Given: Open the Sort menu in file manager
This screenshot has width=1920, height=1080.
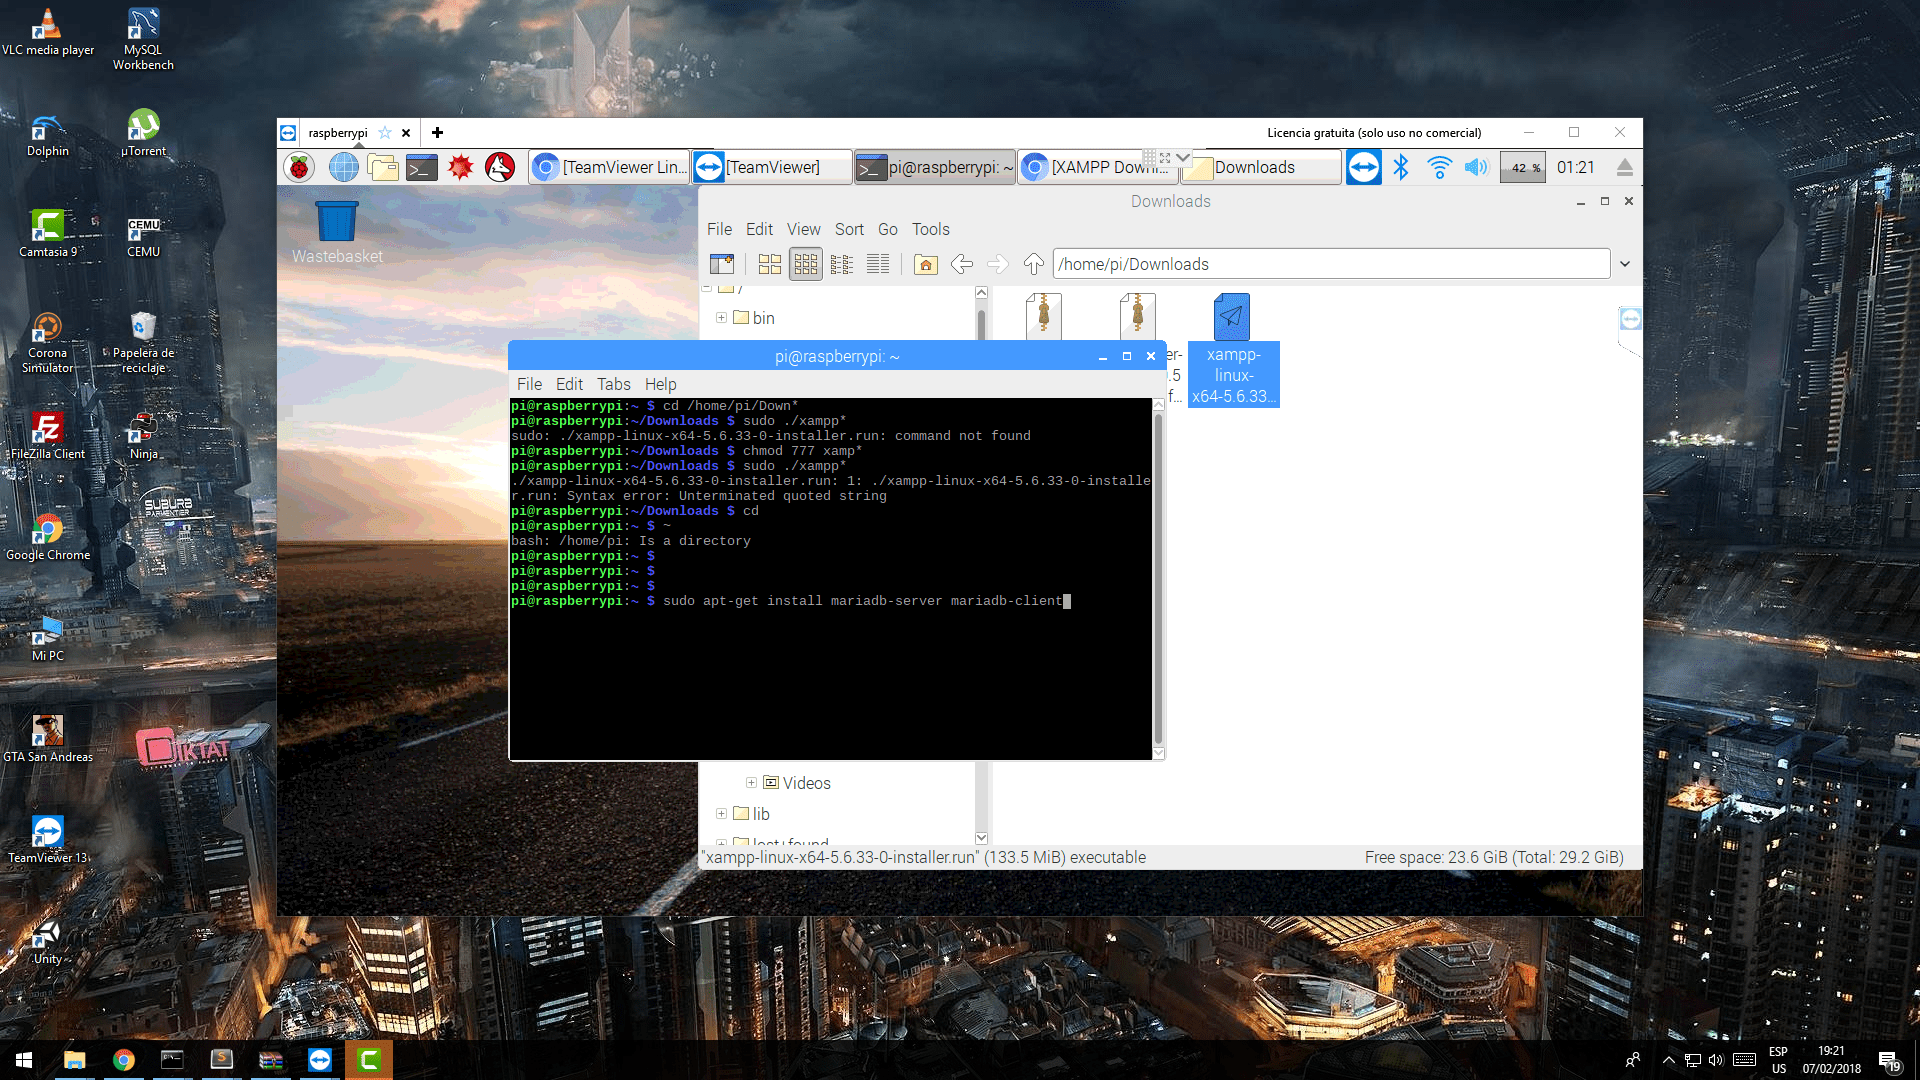Looking at the screenshot, I should [848, 229].
